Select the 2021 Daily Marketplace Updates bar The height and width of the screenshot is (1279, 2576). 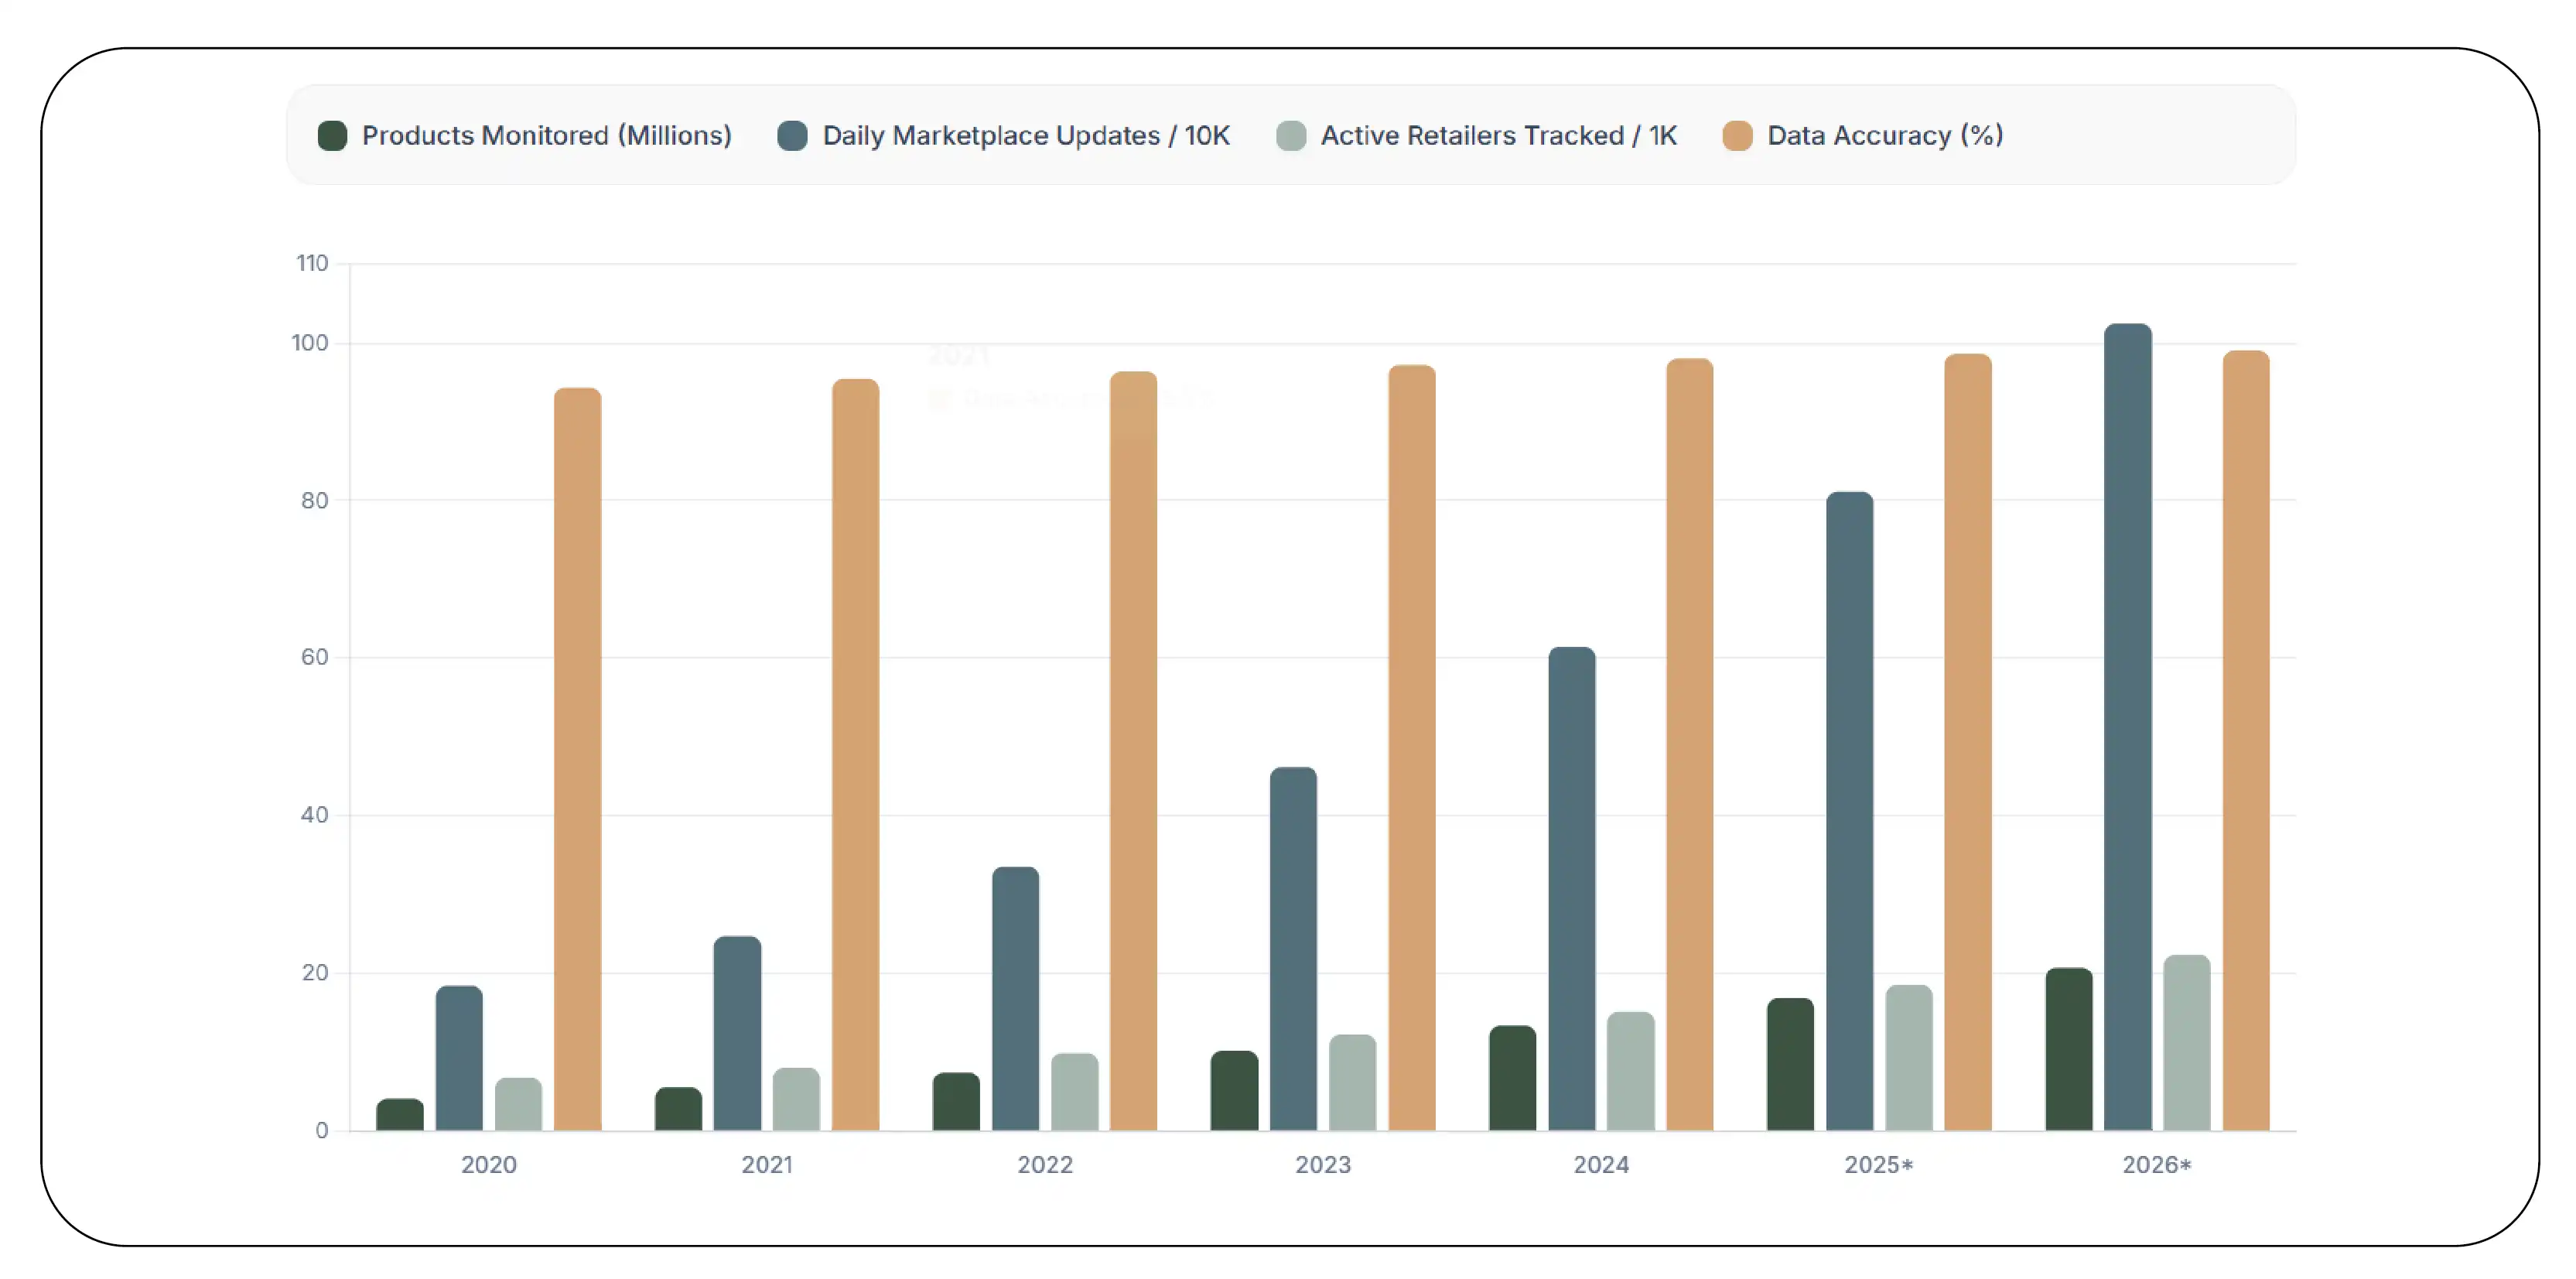tap(737, 1033)
